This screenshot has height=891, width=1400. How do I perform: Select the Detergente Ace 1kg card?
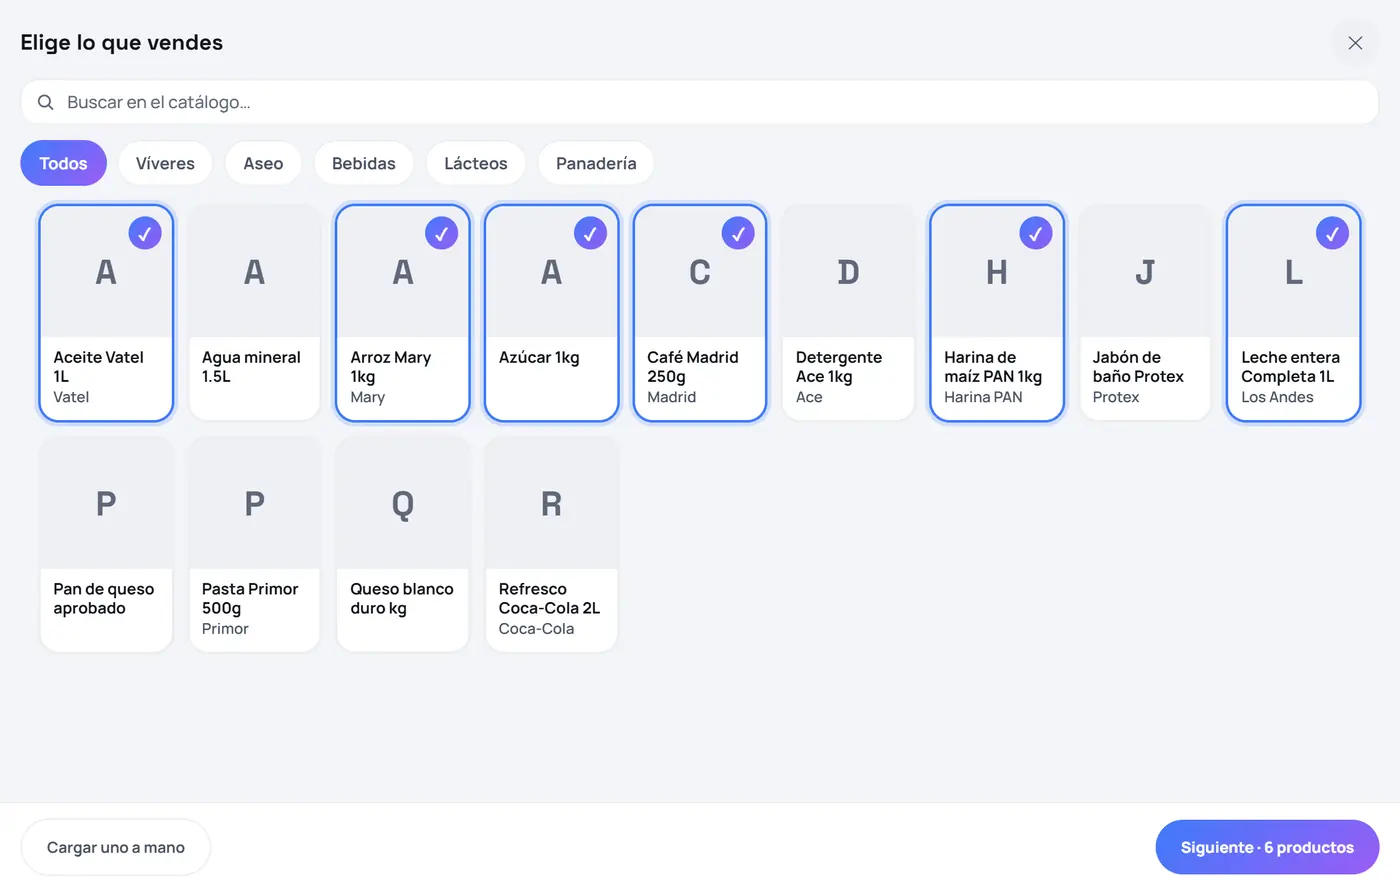(848, 313)
